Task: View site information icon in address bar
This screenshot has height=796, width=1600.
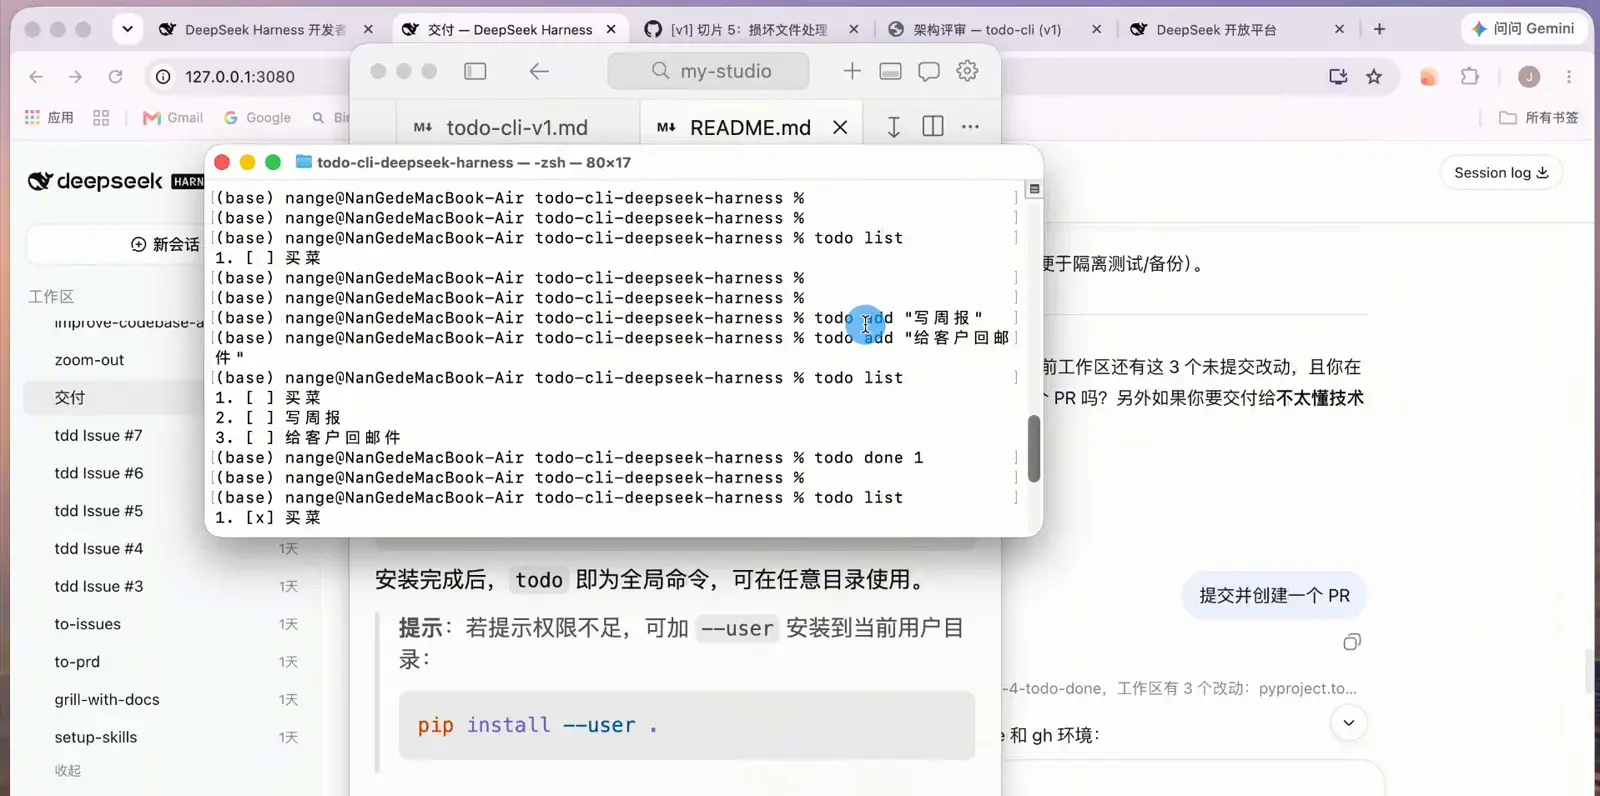Action: click(x=163, y=76)
